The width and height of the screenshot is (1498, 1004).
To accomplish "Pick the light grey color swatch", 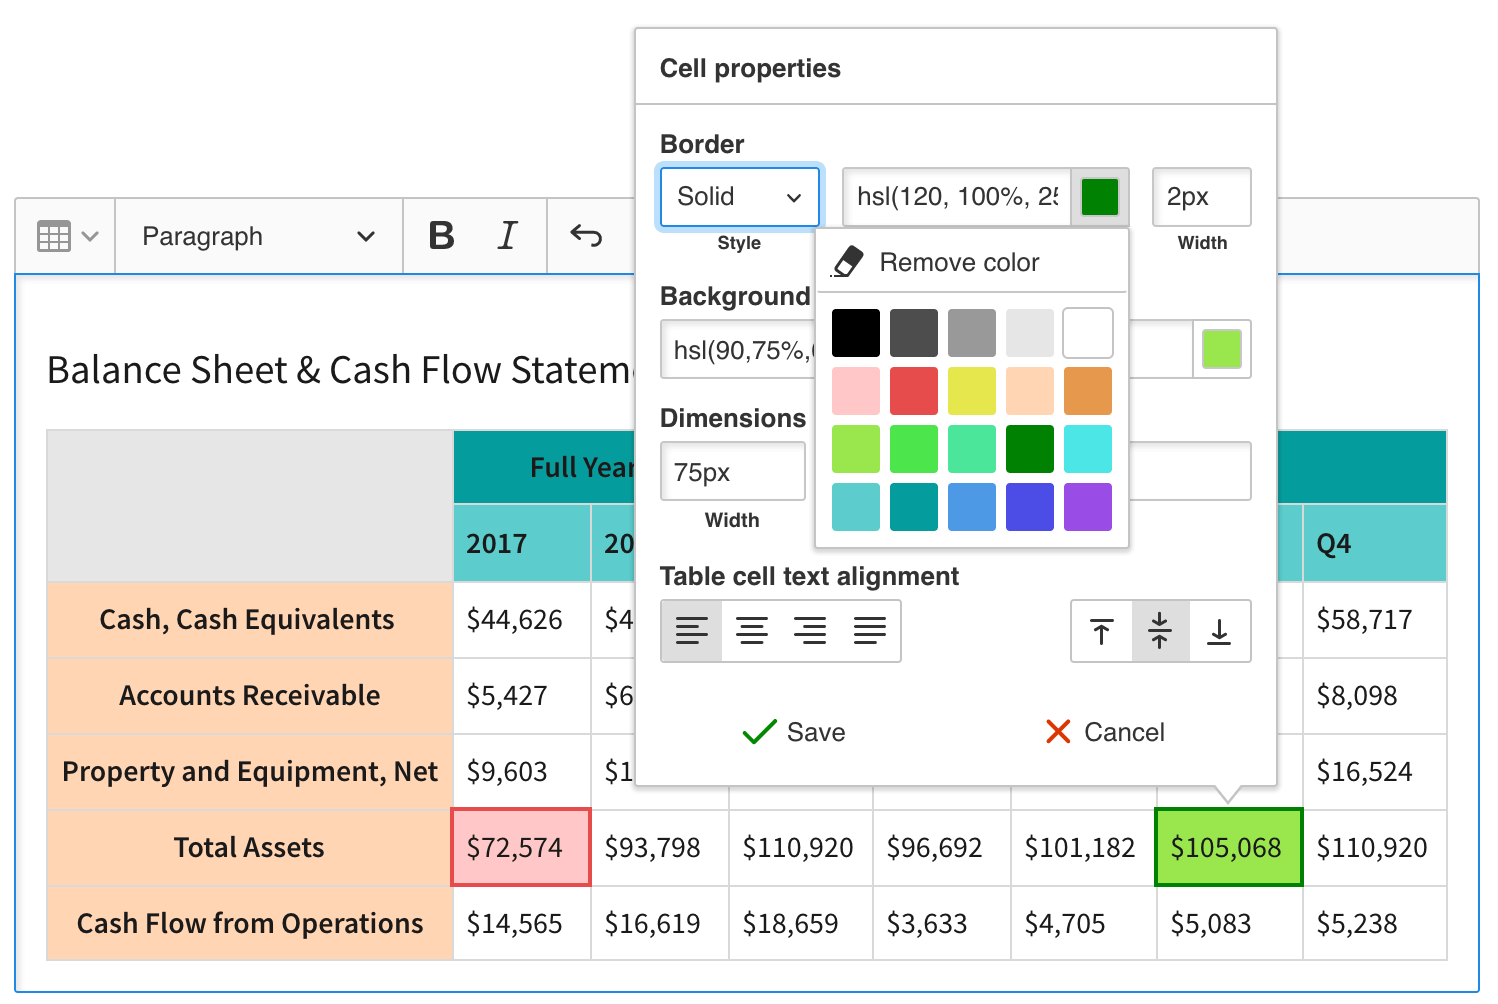I will point(1030,333).
